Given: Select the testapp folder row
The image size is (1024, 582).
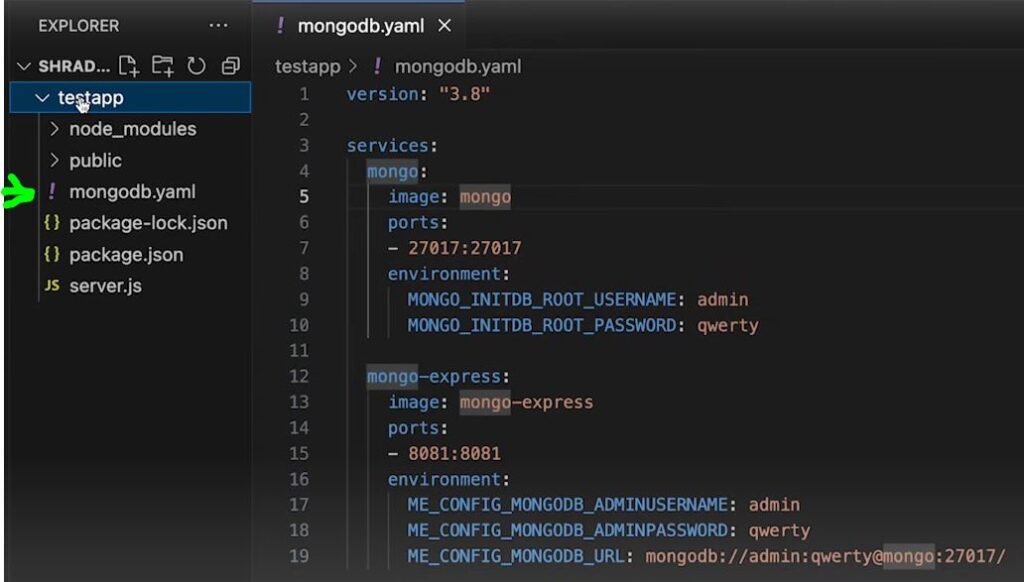Looking at the screenshot, I should click(x=131, y=97).
